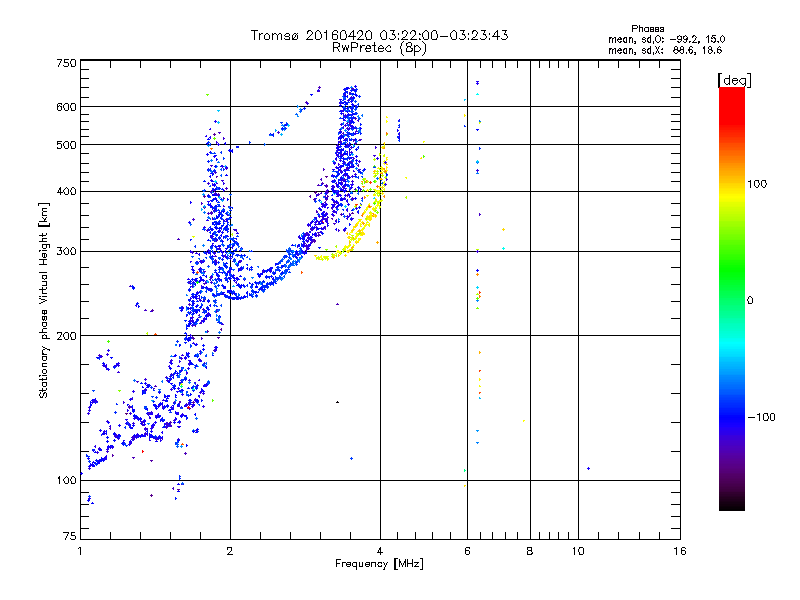
Task: Click the x-axis tick label "6"
Action: tap(467, 551)
